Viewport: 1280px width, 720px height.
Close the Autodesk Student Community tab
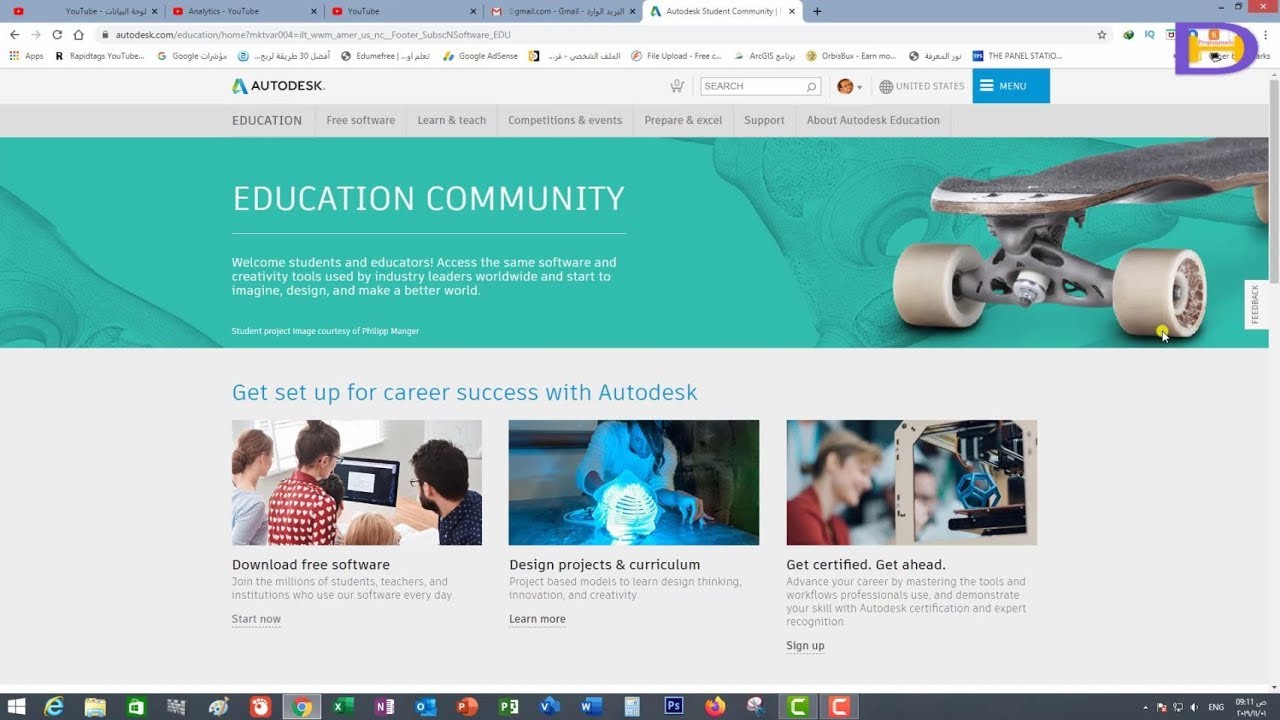click(791, 11)
